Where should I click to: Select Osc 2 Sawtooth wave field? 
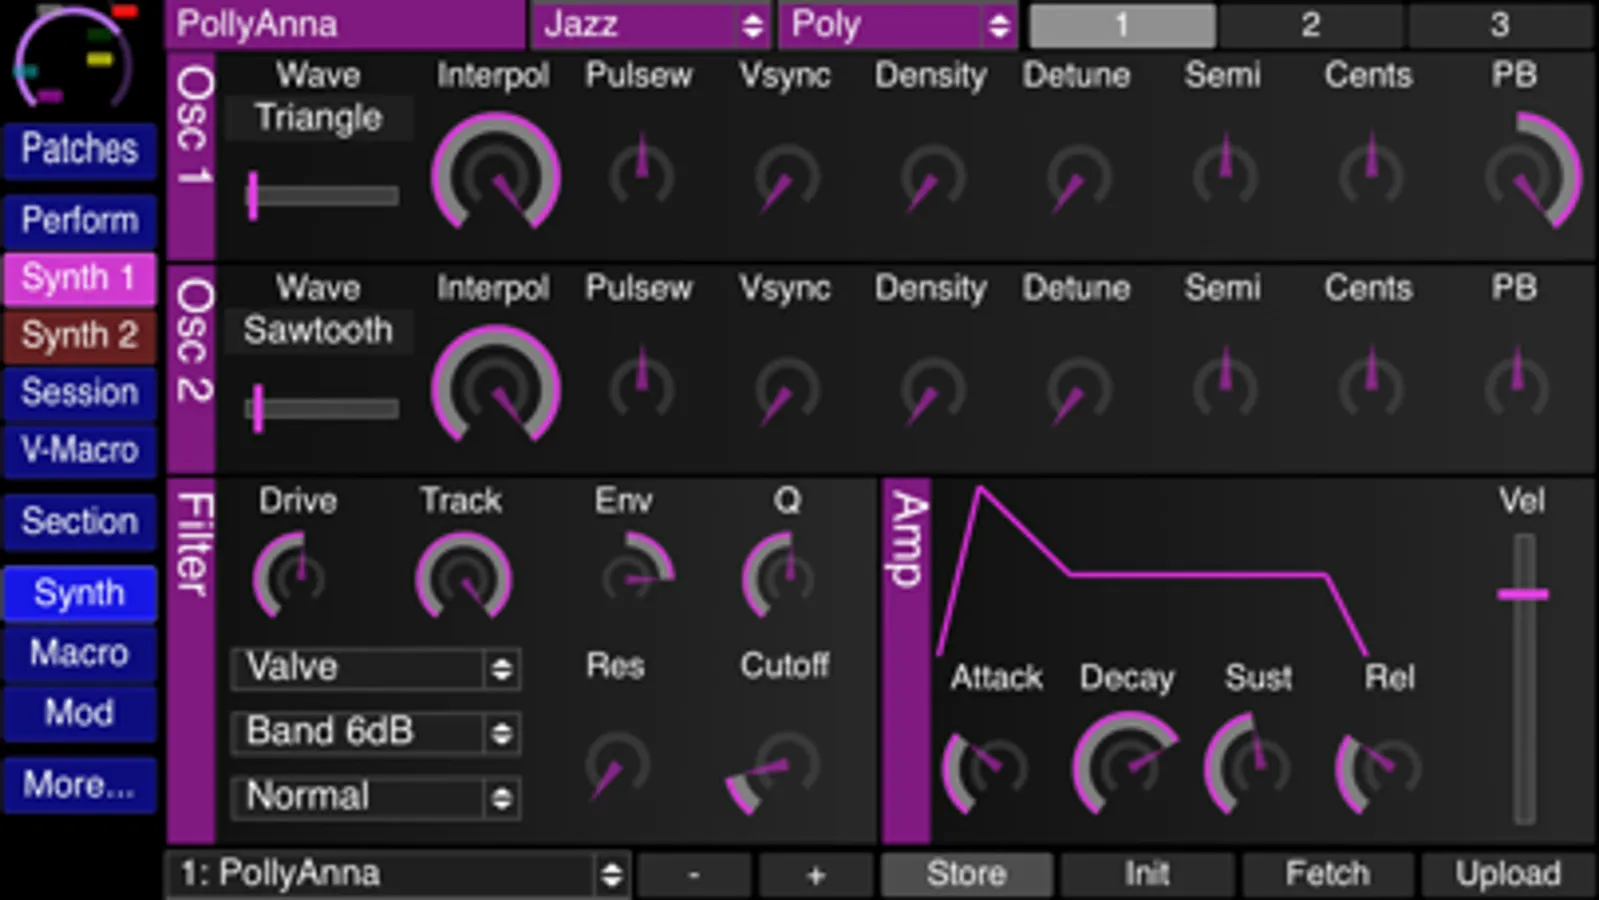coord(318,331)
